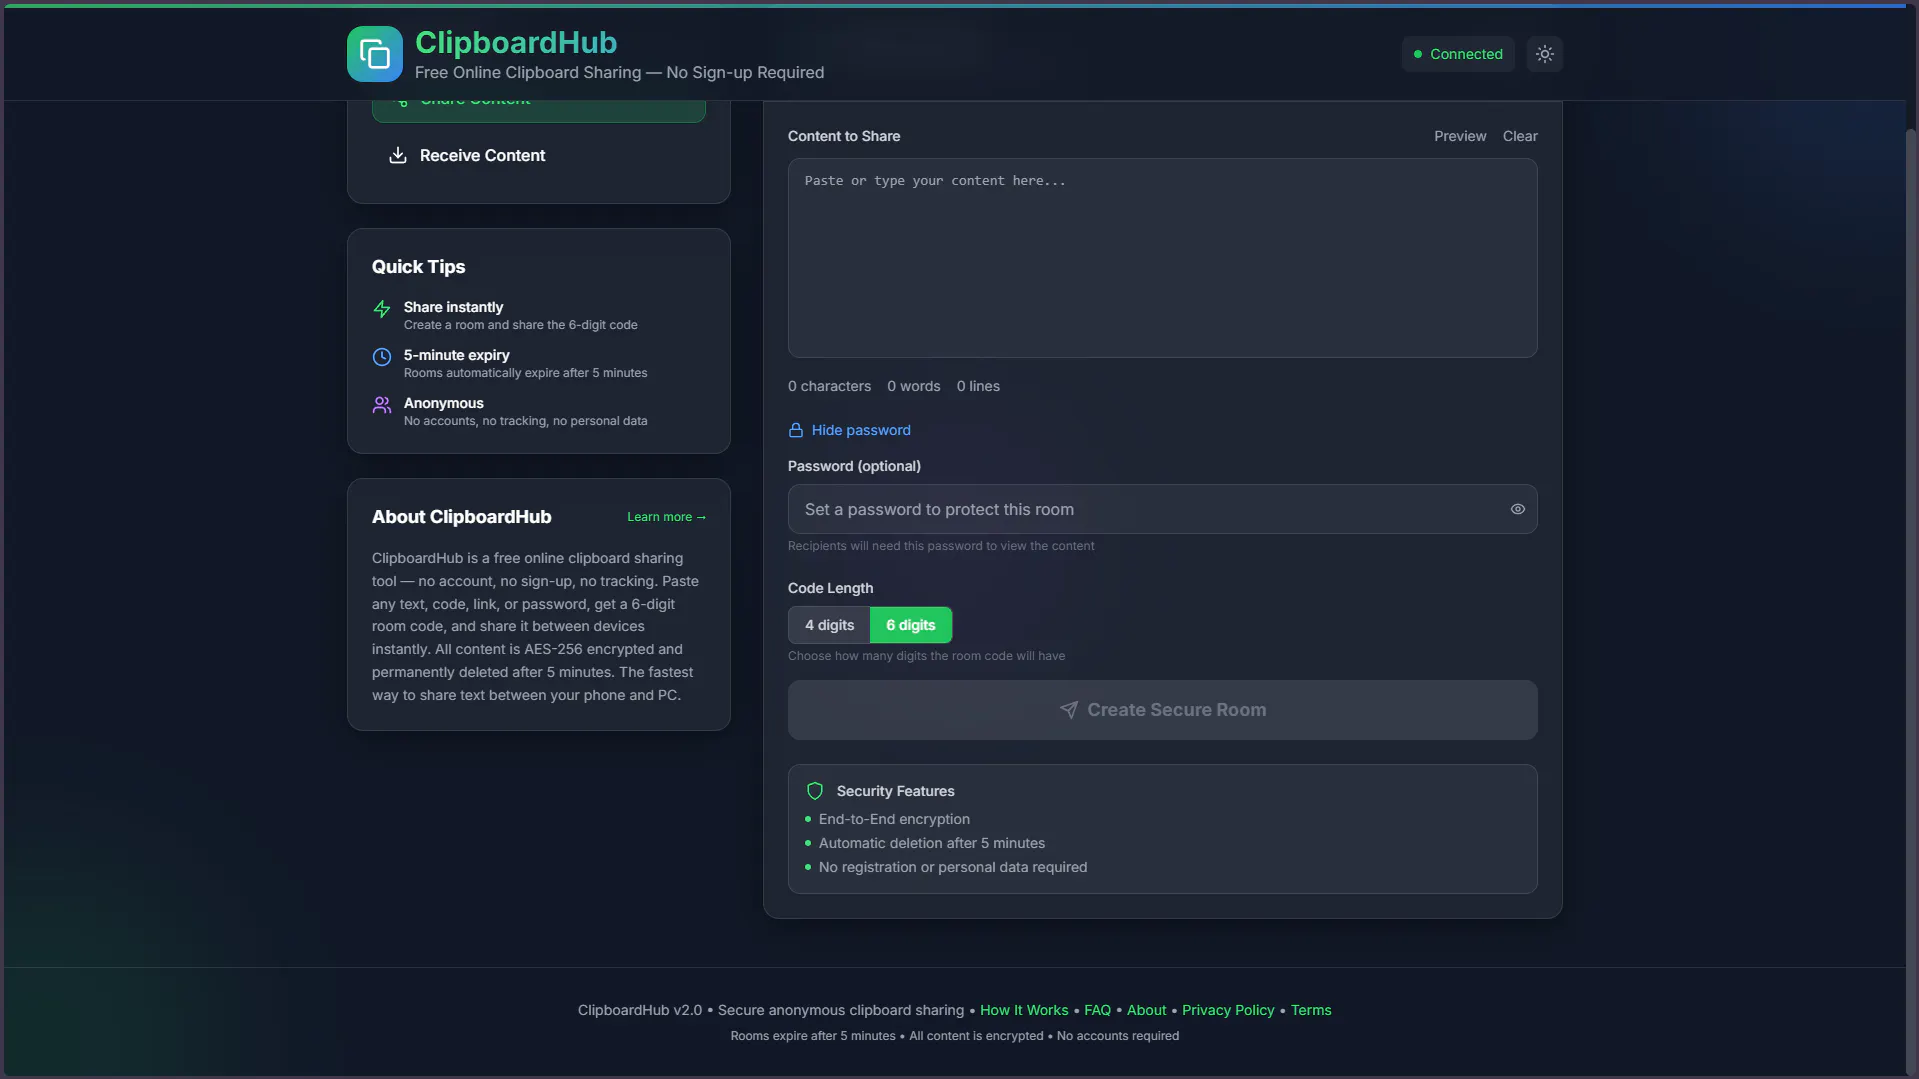Toggle the light/dark theme sun icon
The image size is (1919, 1079).
[x=1544, y=54]
